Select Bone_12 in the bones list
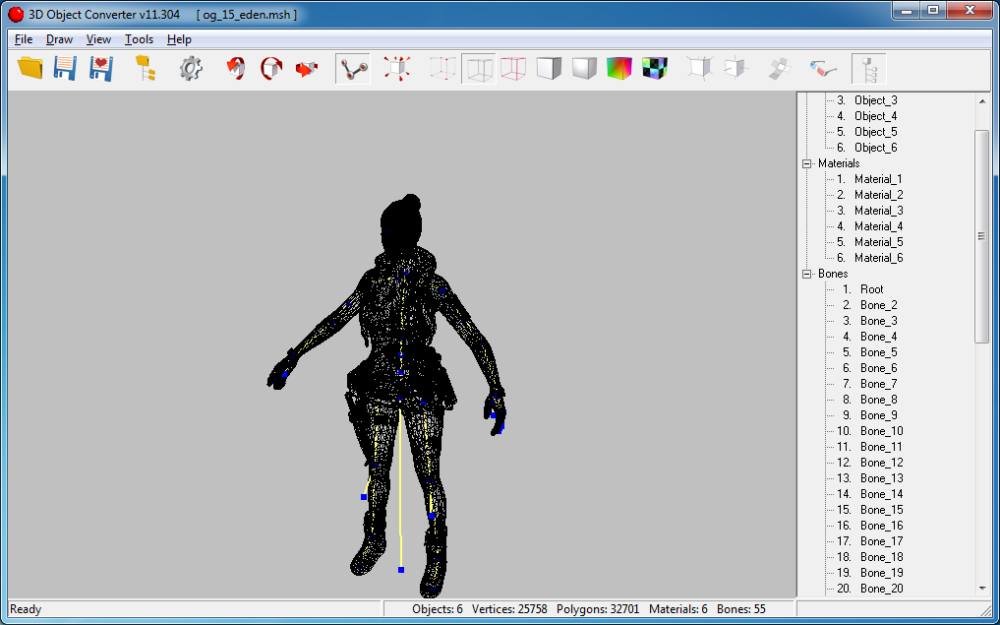The width and height of the screenshot is (1000, 625). tap(881, 462)
